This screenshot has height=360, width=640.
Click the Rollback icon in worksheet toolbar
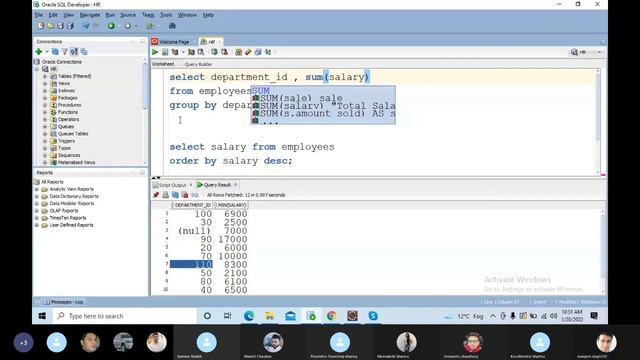point(224,52)
